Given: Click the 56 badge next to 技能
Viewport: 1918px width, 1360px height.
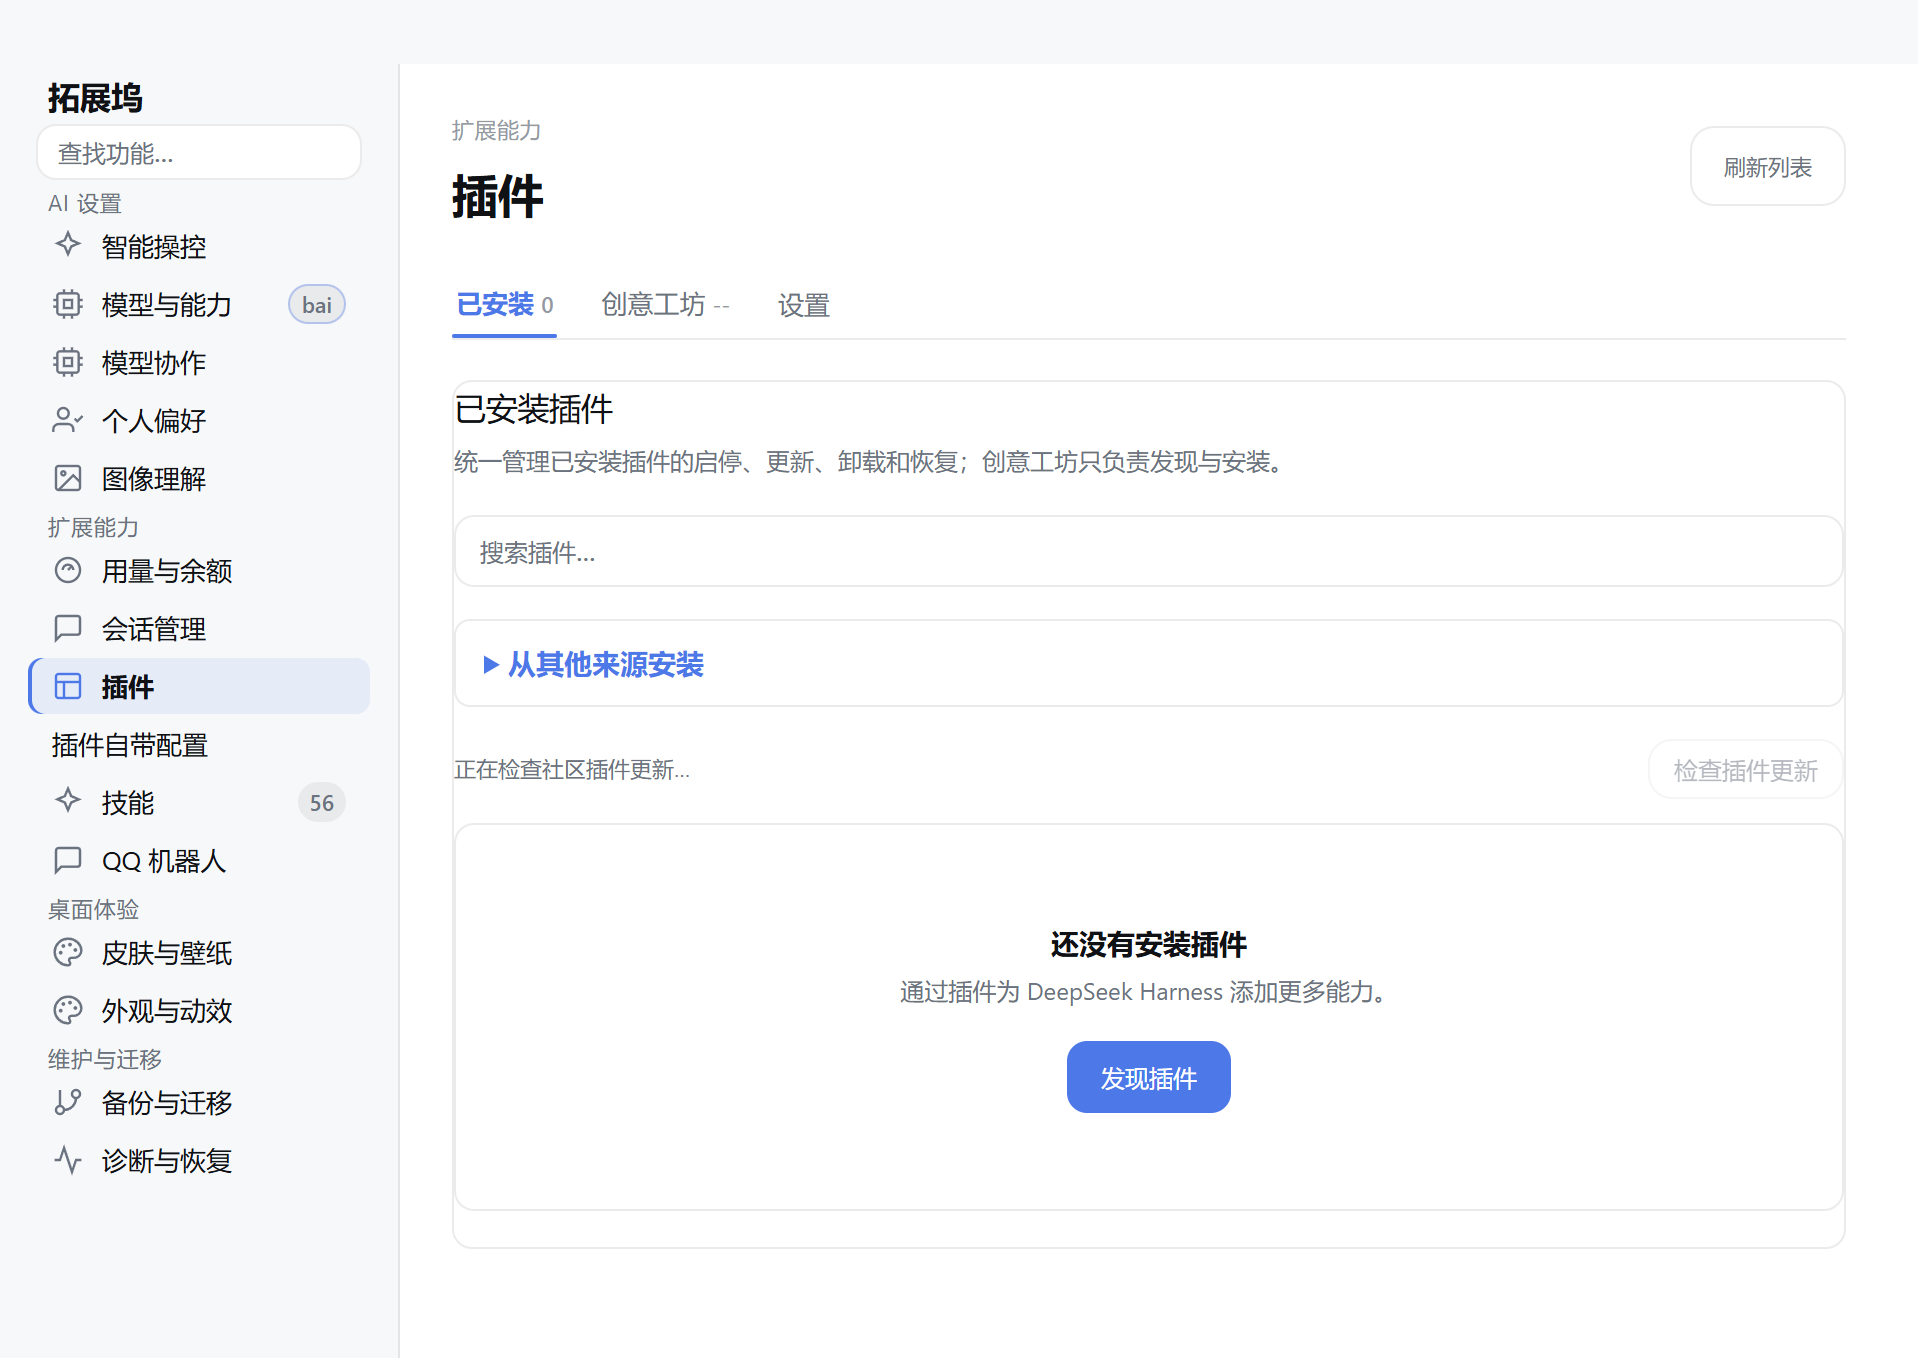Looking at the screenshot, I should click(321, 802).
